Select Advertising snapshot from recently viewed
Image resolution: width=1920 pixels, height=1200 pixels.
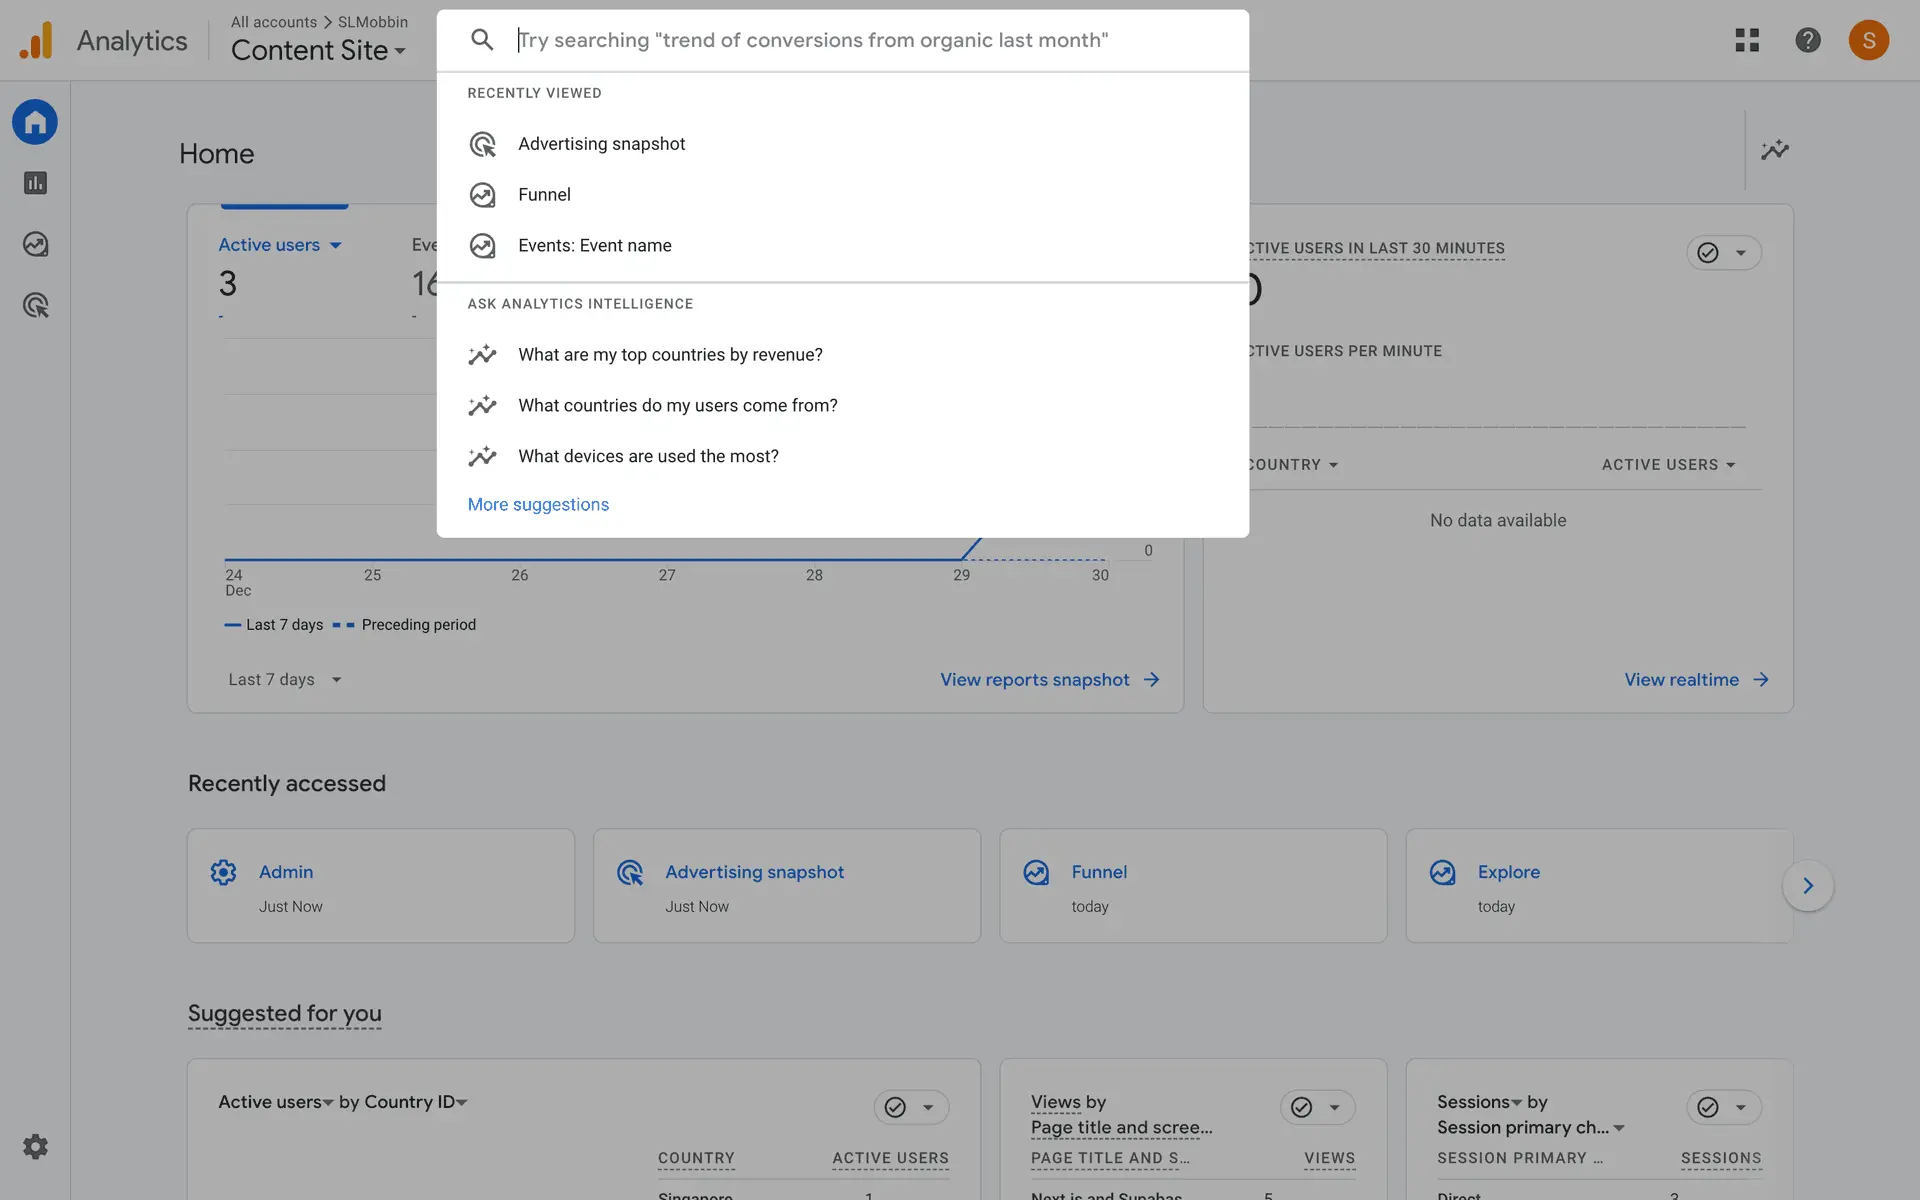601,144
